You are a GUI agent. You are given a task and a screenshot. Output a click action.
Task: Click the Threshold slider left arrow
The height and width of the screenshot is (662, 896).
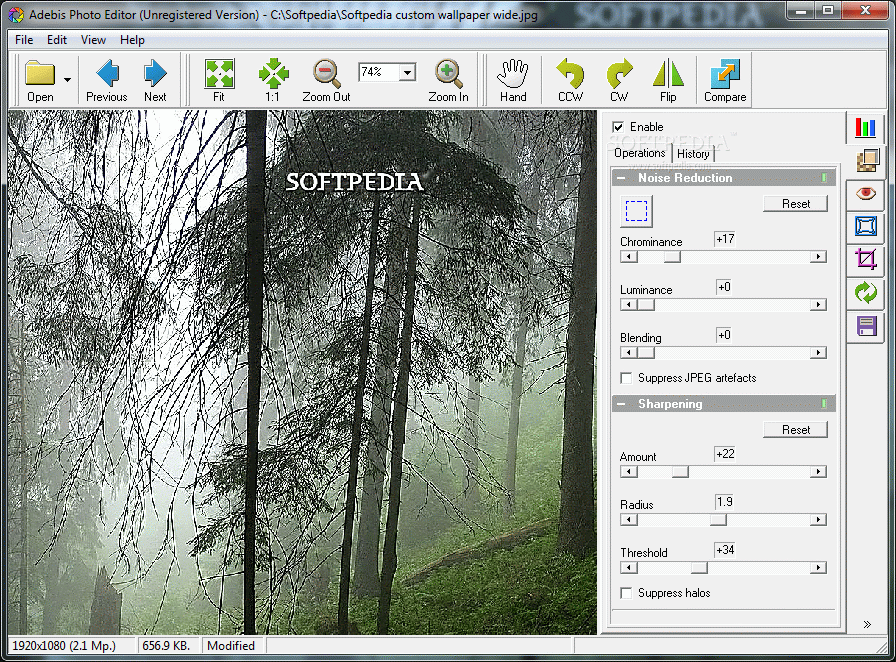[x=629, y=568]
